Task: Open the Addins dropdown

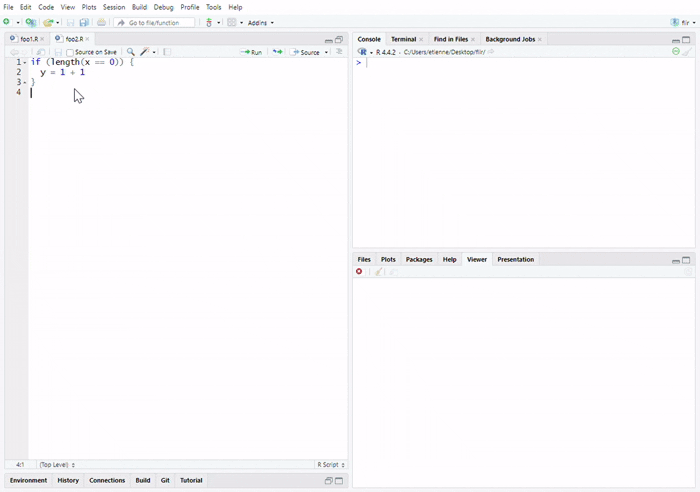Action: click(261, 22)
